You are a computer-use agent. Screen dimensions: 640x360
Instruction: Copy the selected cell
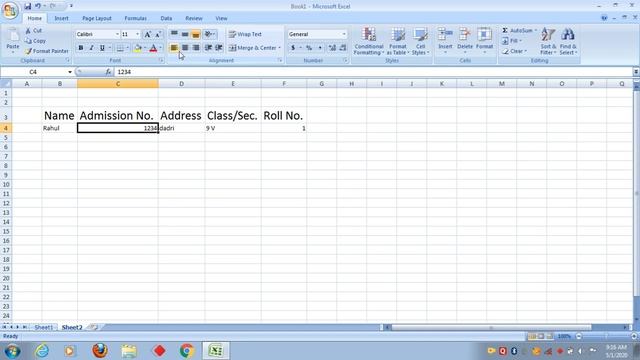(x=35, y=41)
